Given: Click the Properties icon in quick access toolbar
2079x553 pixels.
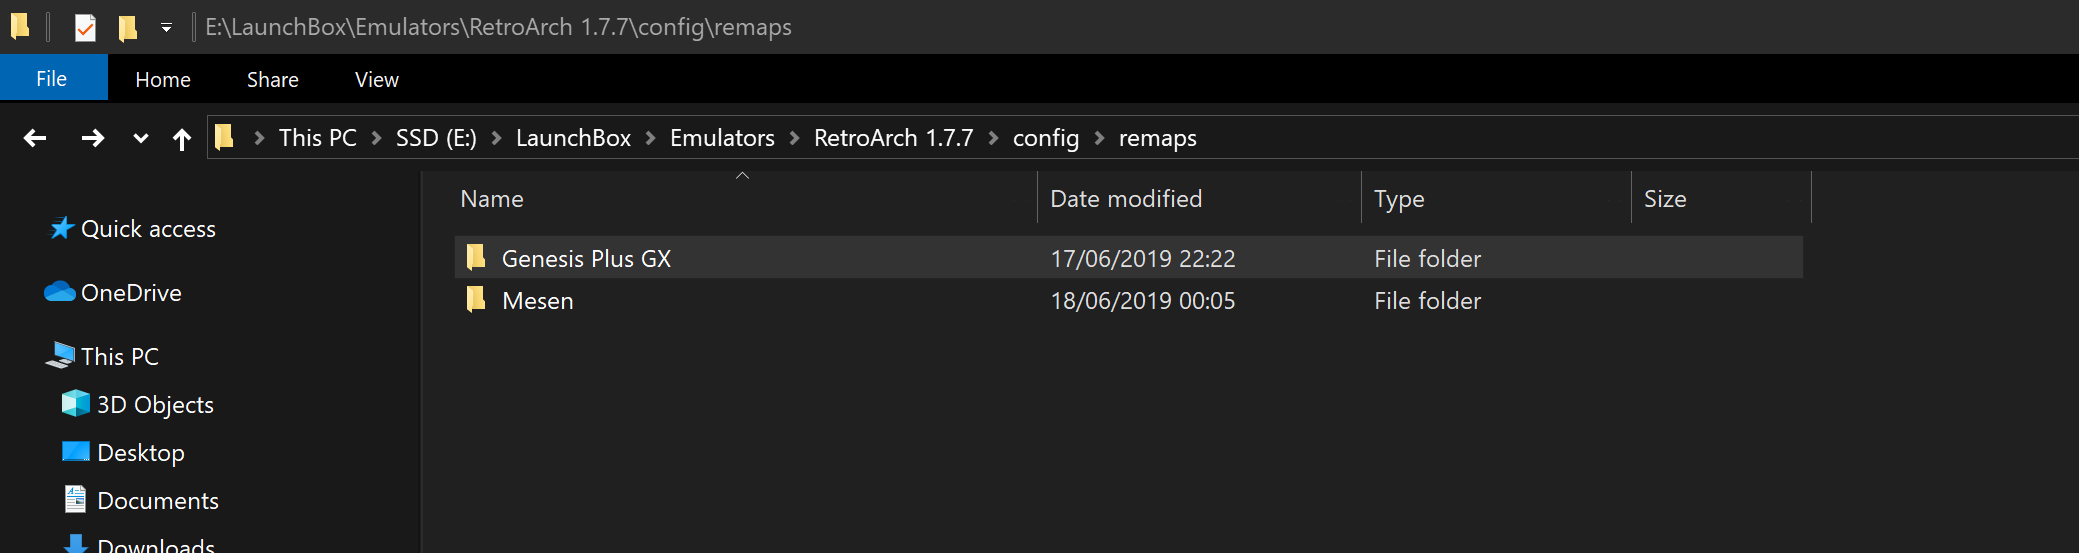Looking at the screenshot, I should pyautogui.click(x=86, y=27).
